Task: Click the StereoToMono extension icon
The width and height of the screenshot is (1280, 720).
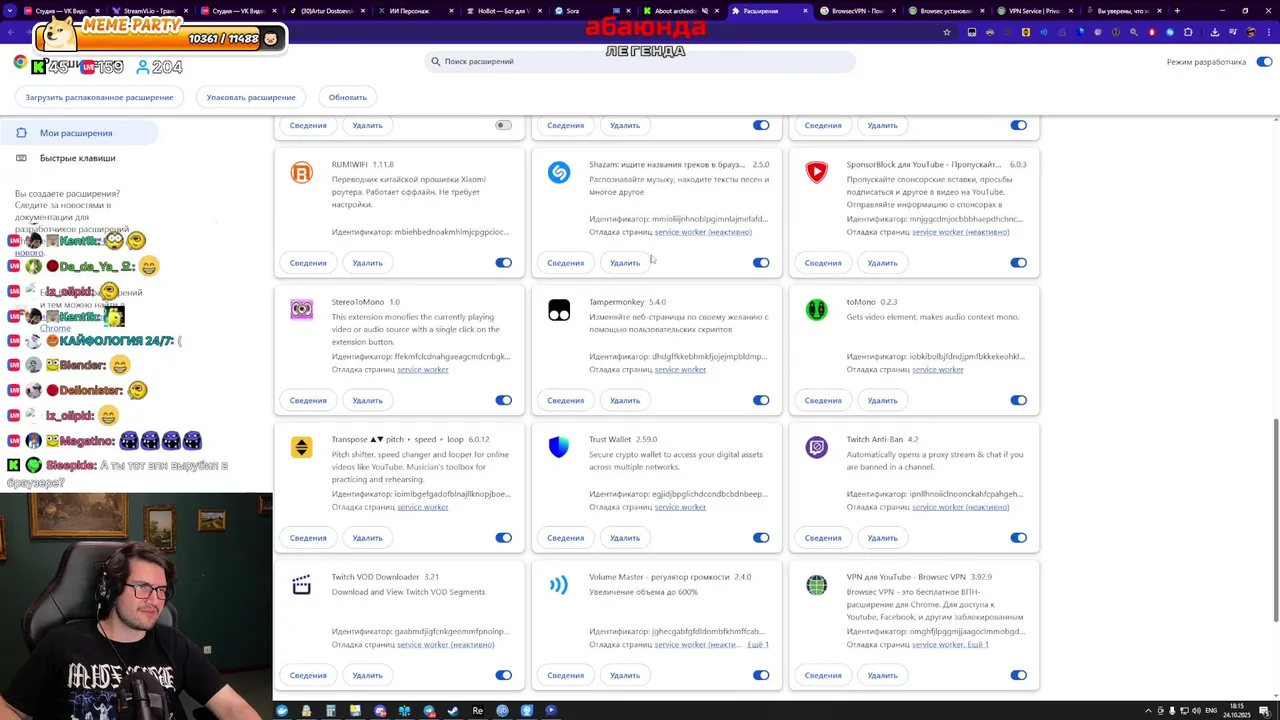Action: (301, 310)
